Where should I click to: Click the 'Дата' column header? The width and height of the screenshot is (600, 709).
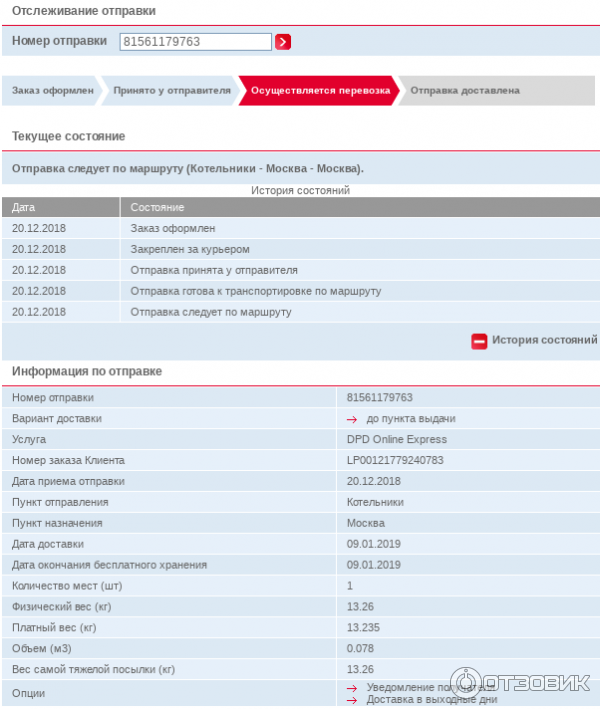[23, 207]
